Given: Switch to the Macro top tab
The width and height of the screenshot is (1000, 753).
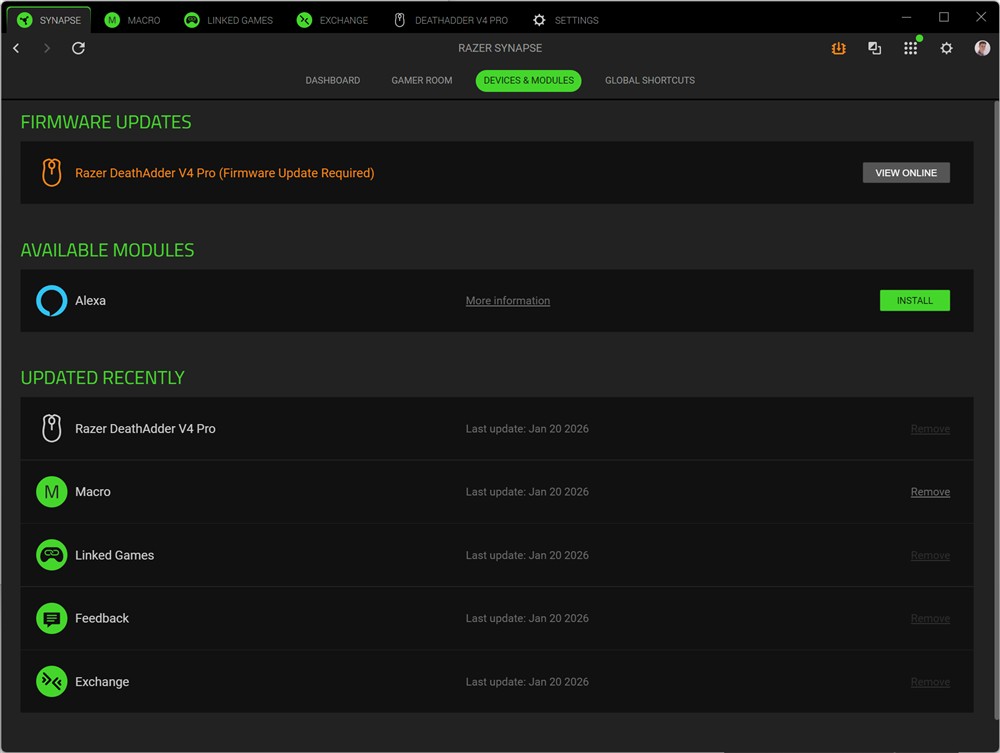Looking at the screenshot, I should pyautogui.click(x=133, y=20).
